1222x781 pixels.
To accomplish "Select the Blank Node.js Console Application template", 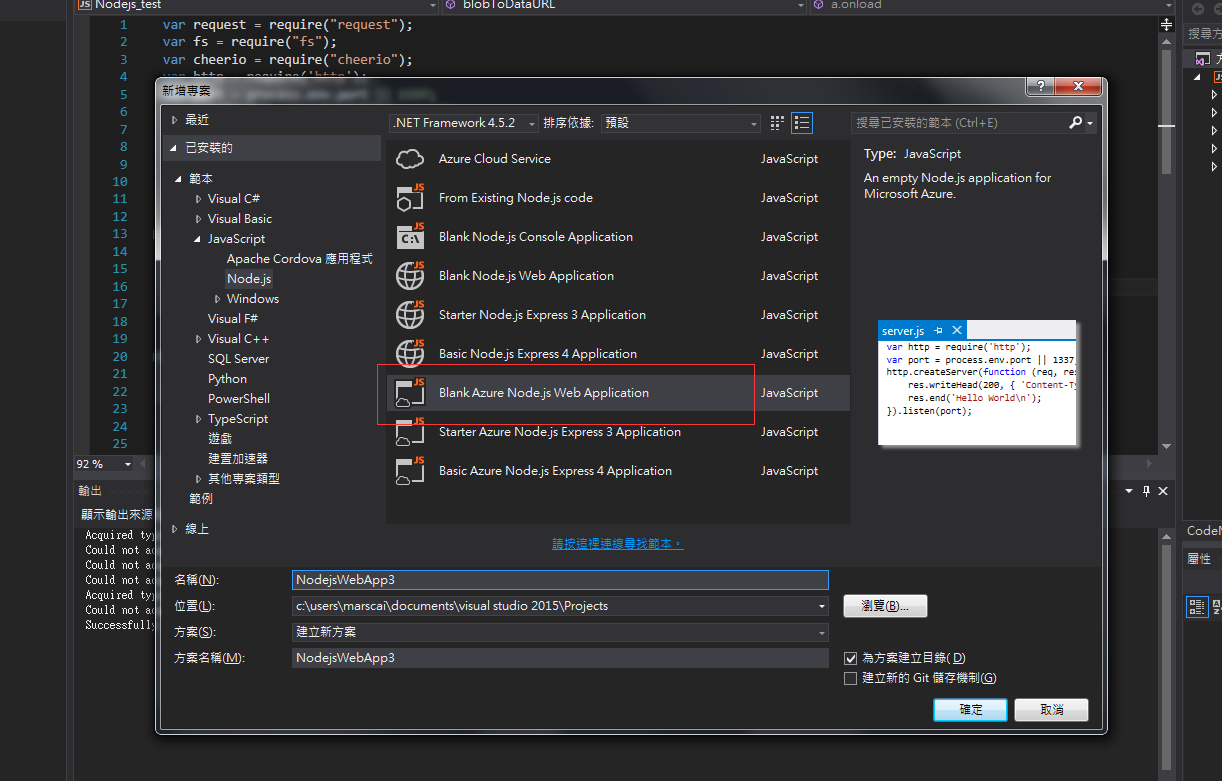I will 536,236.
